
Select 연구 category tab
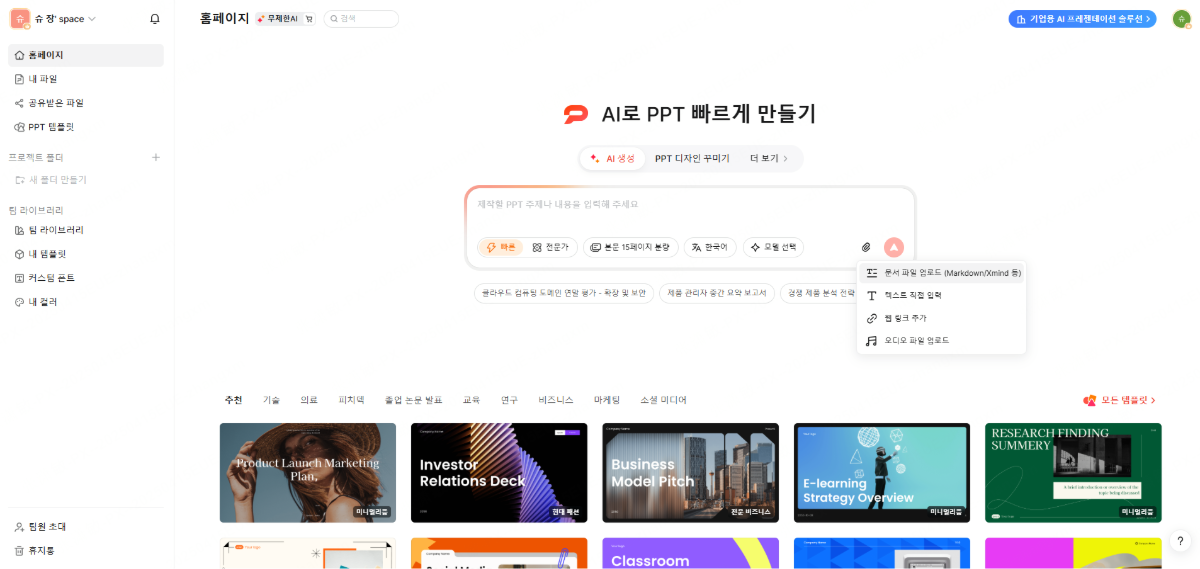[x=509, y=400]
